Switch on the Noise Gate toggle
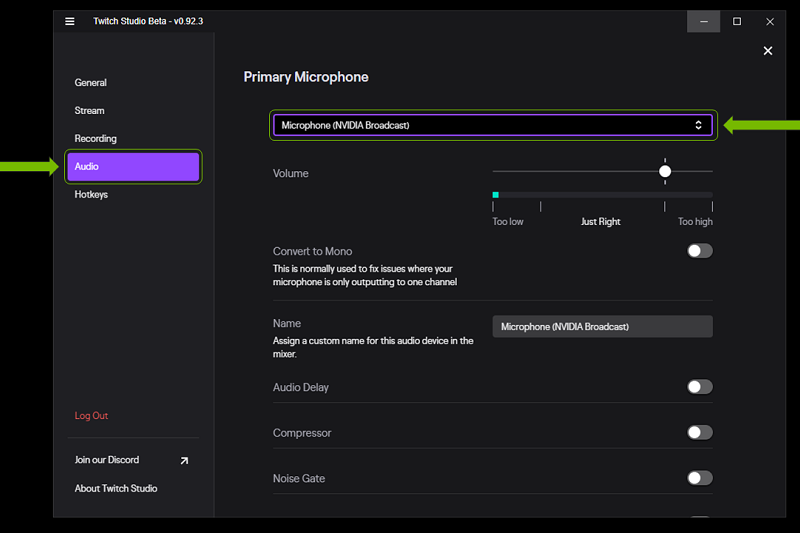 [x=699, y=478]
